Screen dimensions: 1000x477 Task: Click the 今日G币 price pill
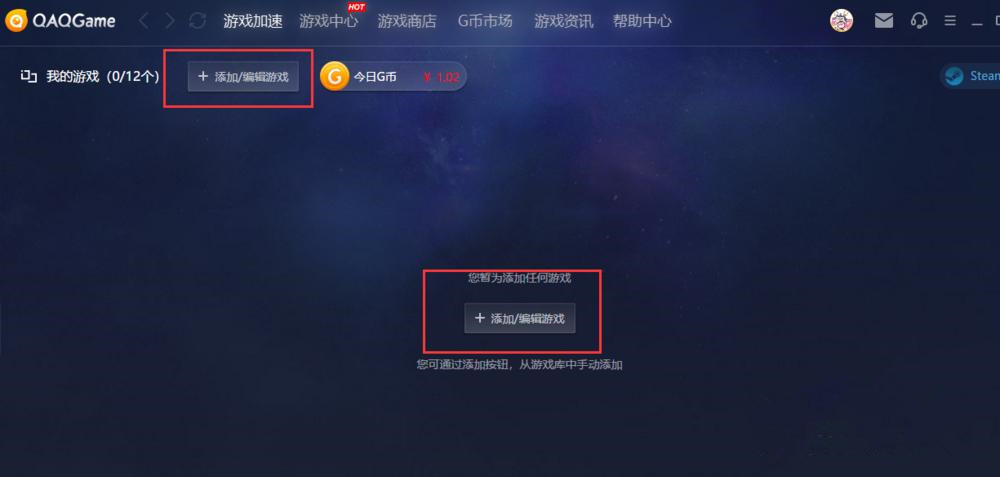[393, 77]
